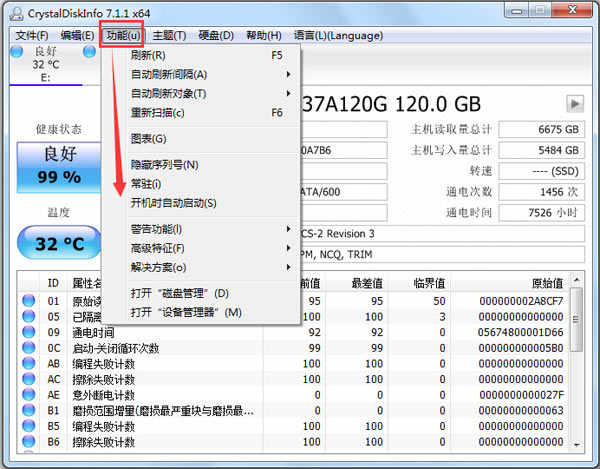This screenshot has width=600, height=469.
Task: Click the 主机写入量总计 field showing 5484 GB
Action: (541, 150)
